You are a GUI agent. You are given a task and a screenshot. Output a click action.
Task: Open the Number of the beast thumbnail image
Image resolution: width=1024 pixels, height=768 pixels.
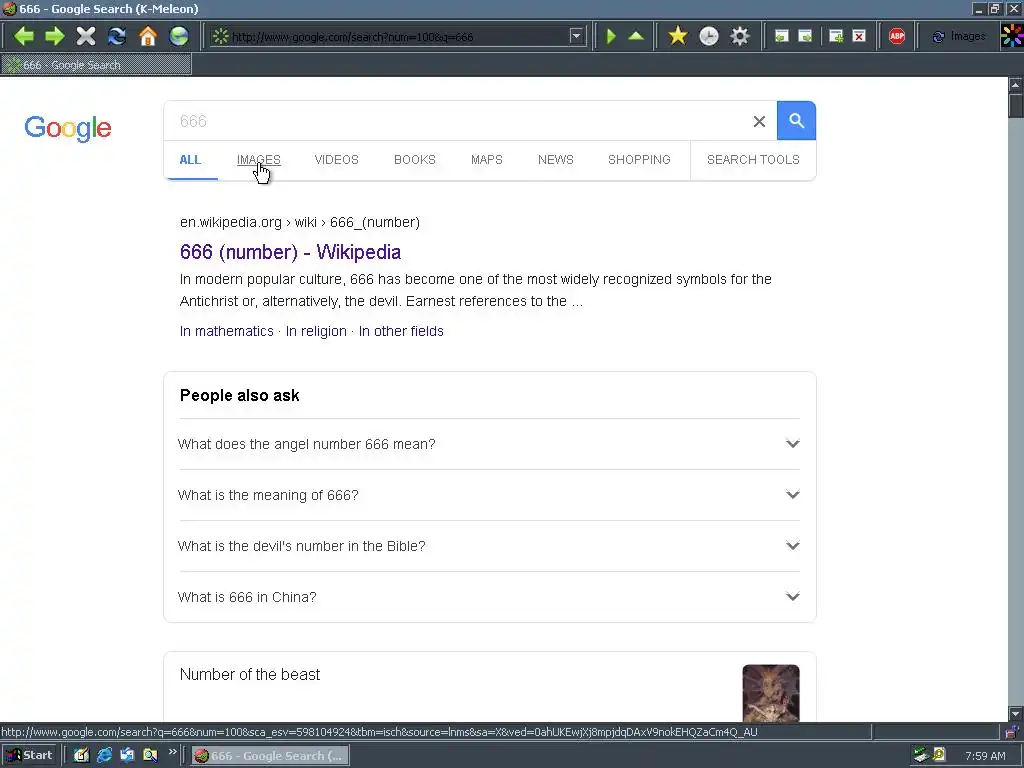point(771,693)
